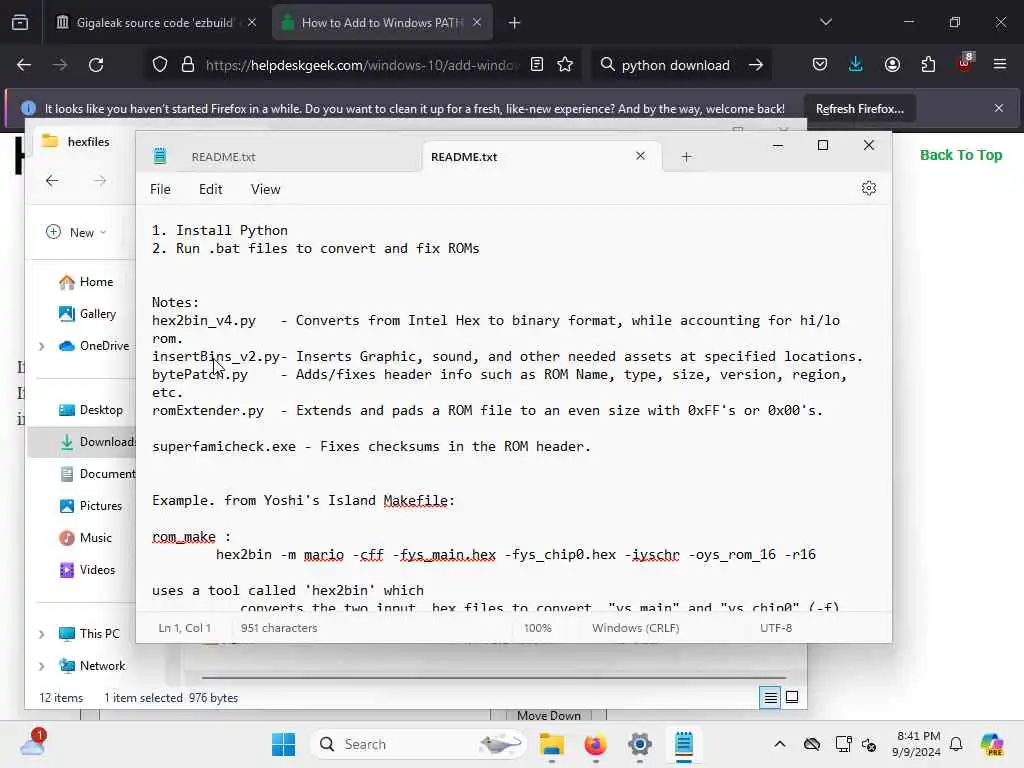
Task: Dismiss the Firefox refresh notification bar
Action: (x=999, y=108)
